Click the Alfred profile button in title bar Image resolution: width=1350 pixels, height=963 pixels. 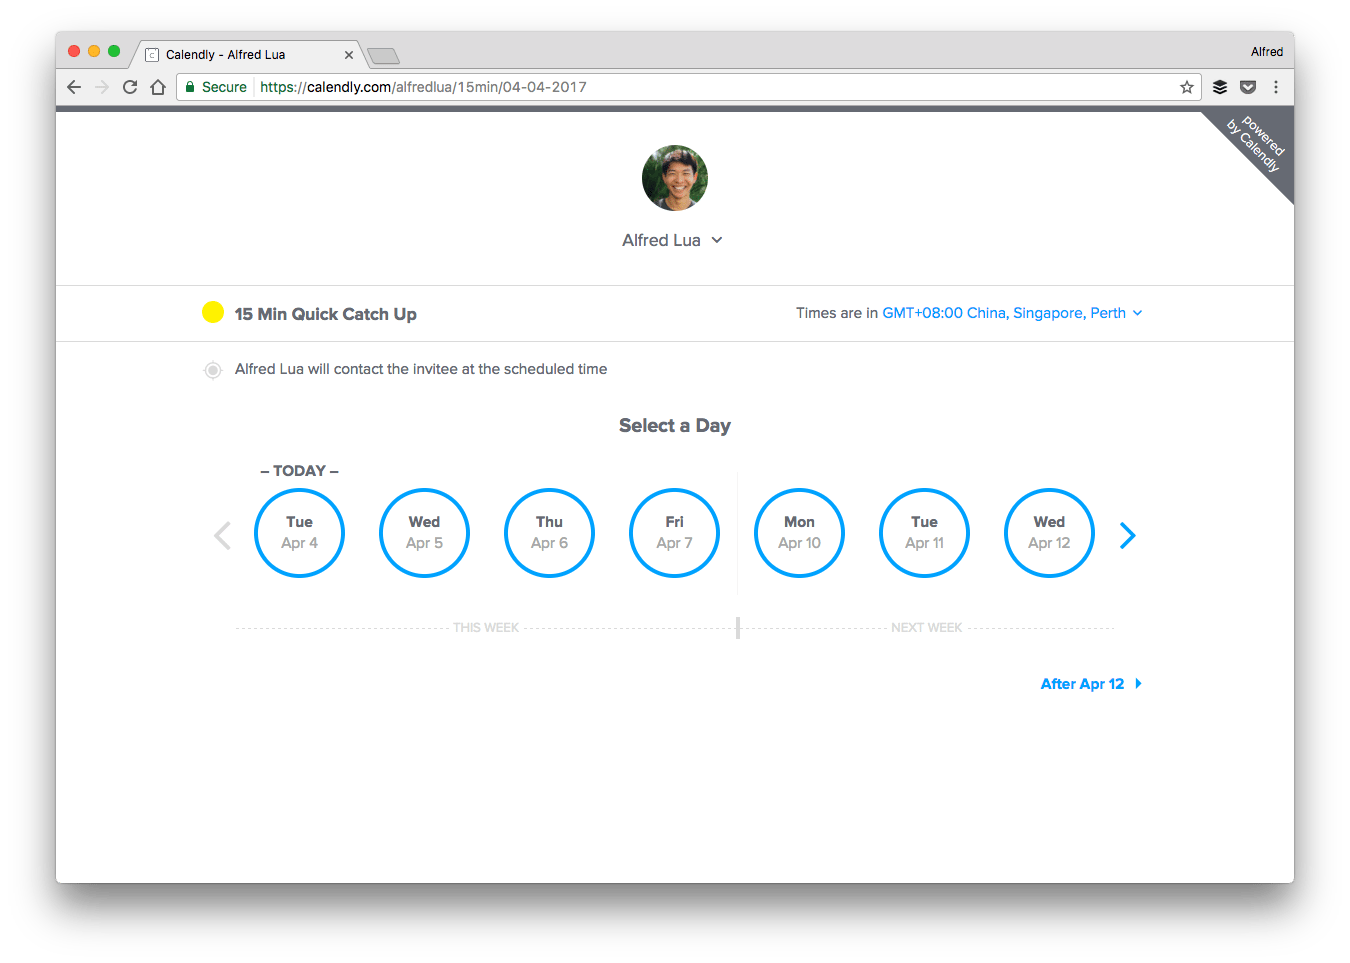point(1266,52)
